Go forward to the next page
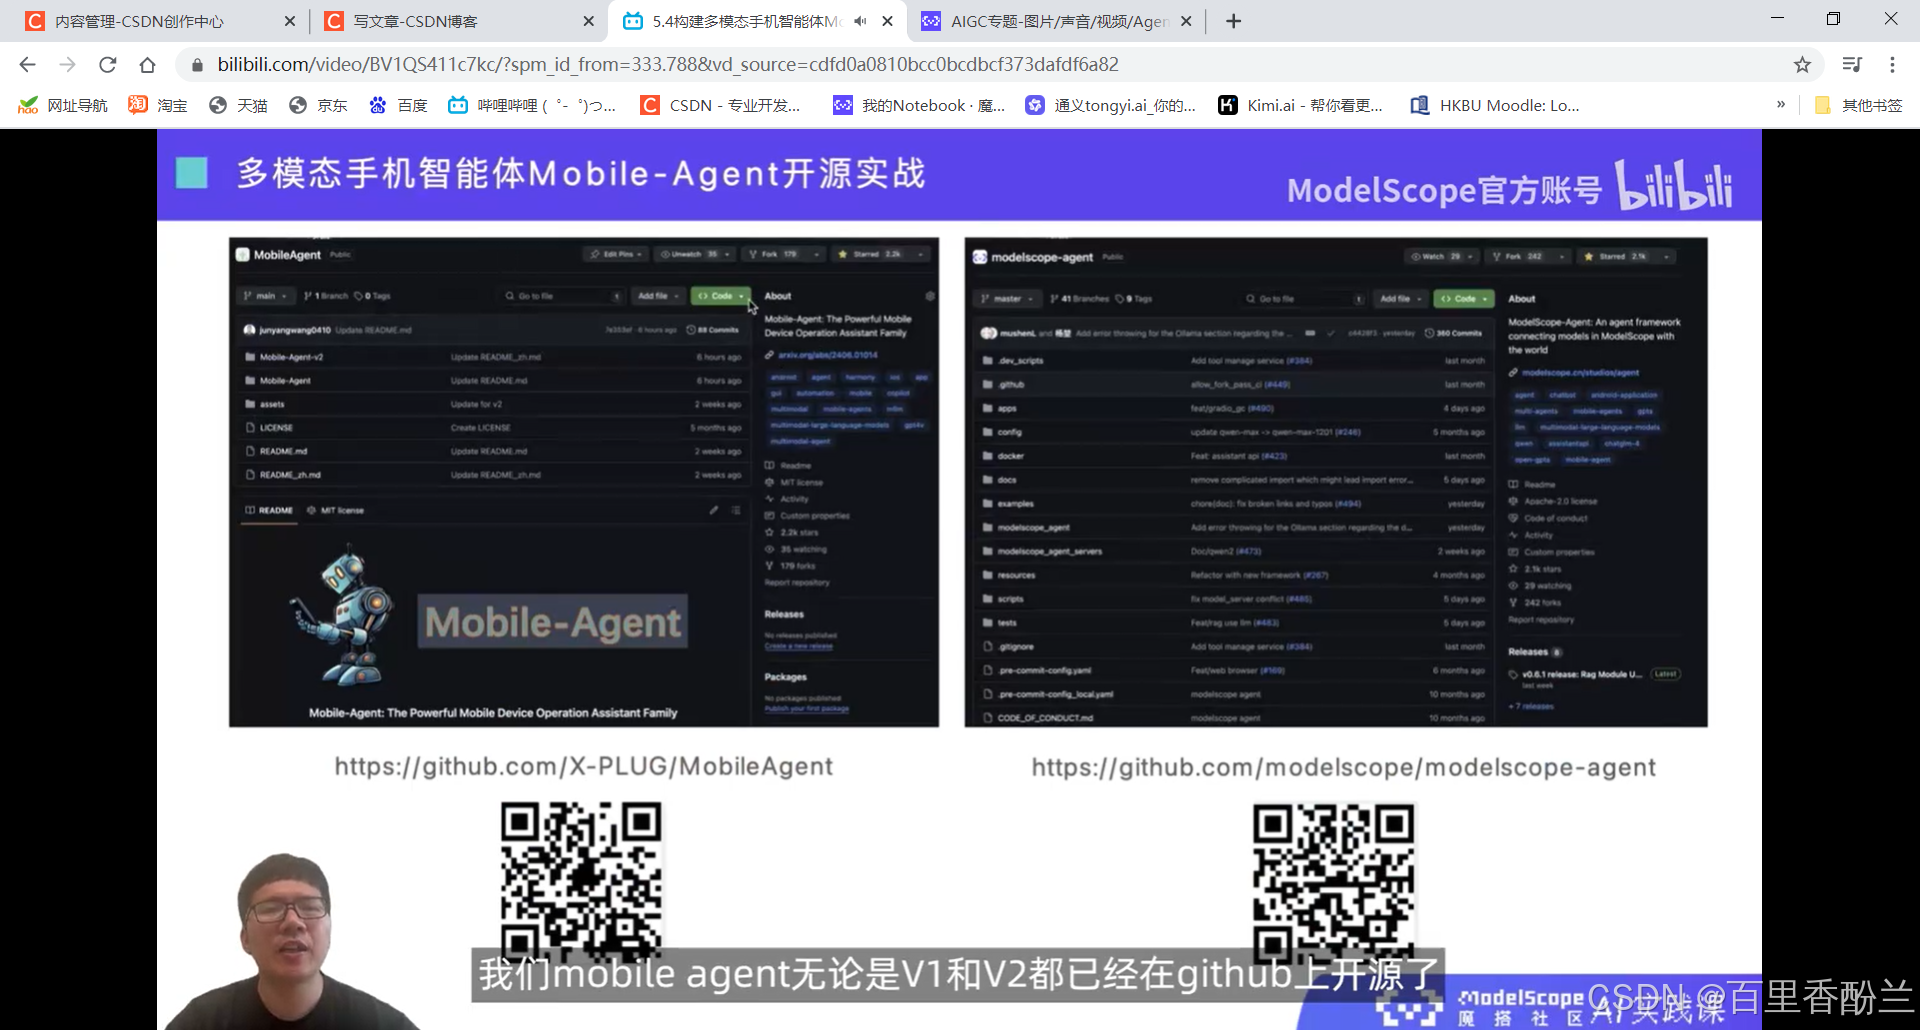The width and height of the screenshot is (1920, 1030). 67,65
